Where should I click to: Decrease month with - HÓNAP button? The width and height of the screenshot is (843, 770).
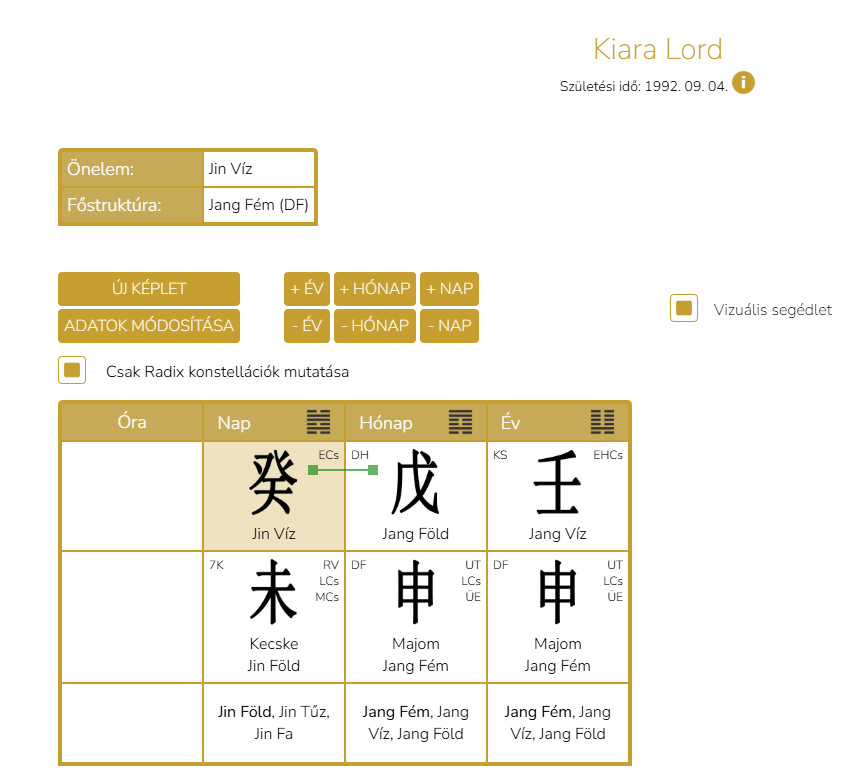click(x=374, y=325)
